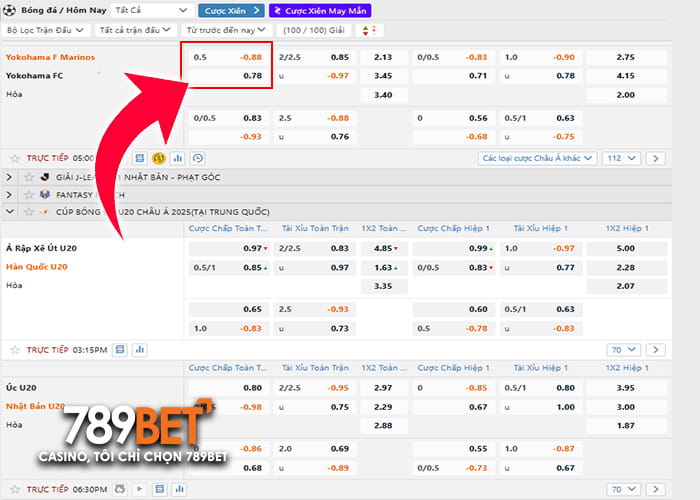Image resolution: width=700 pixels, height=500 pixels.
Task: Open scoreboard icon in 05:00 match row
Action: pyautogui.click(x=140, y=158)
